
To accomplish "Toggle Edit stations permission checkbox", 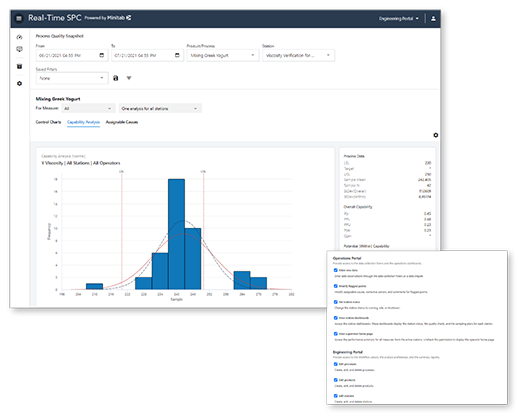I will point(336,396).
